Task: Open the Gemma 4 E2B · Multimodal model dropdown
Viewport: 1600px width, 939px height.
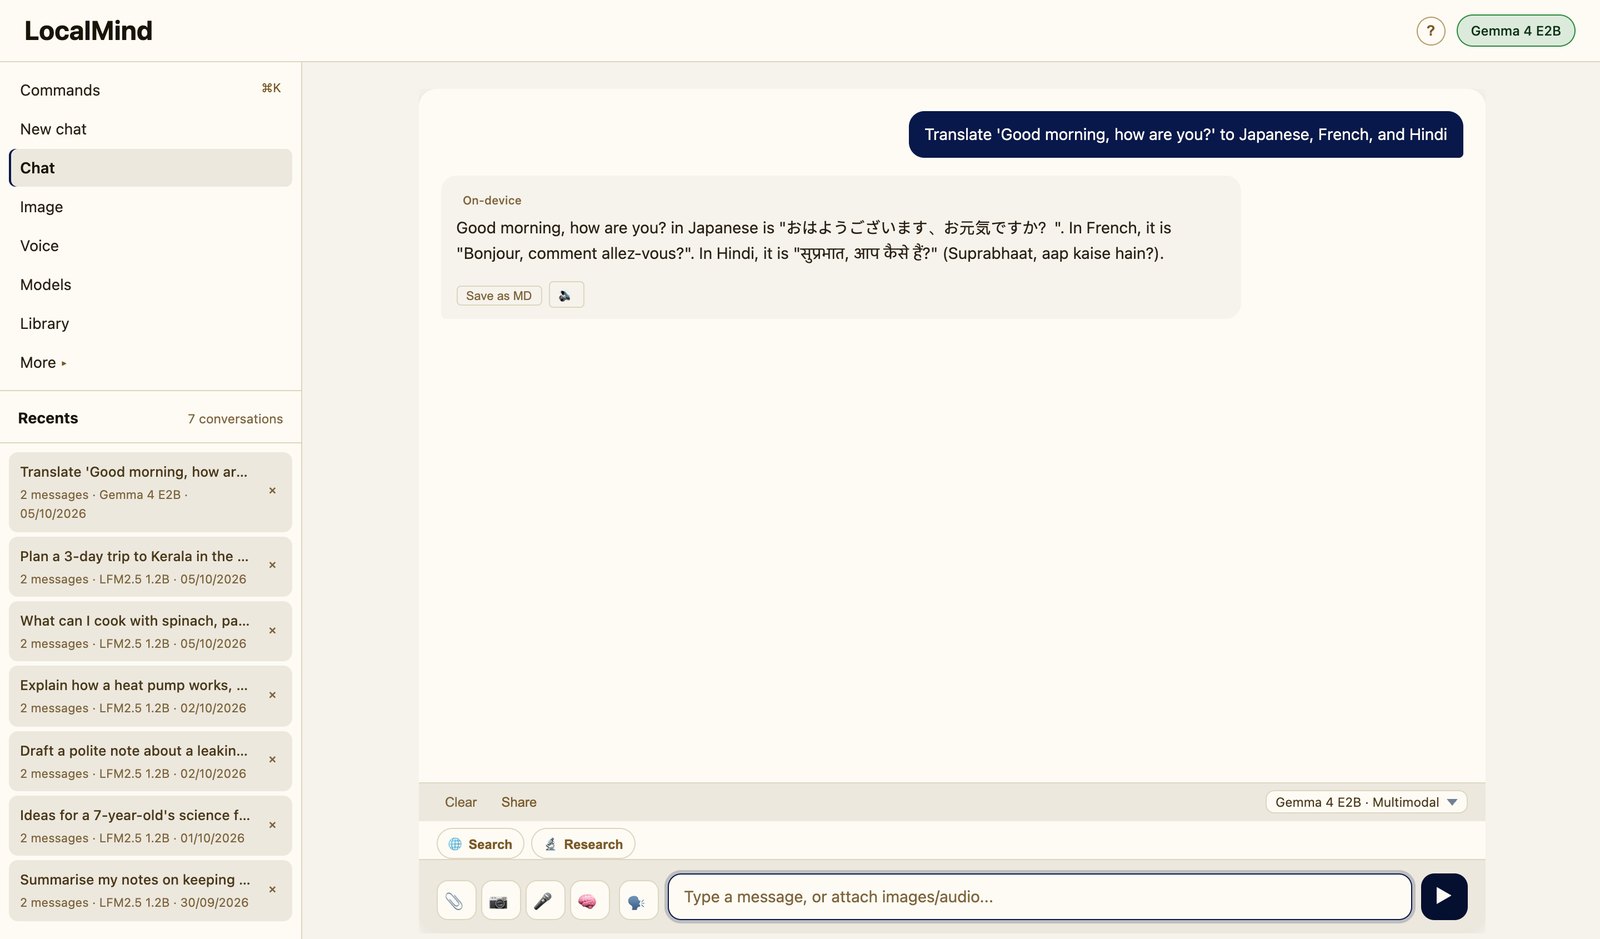Action: (x=1366, y=802)
